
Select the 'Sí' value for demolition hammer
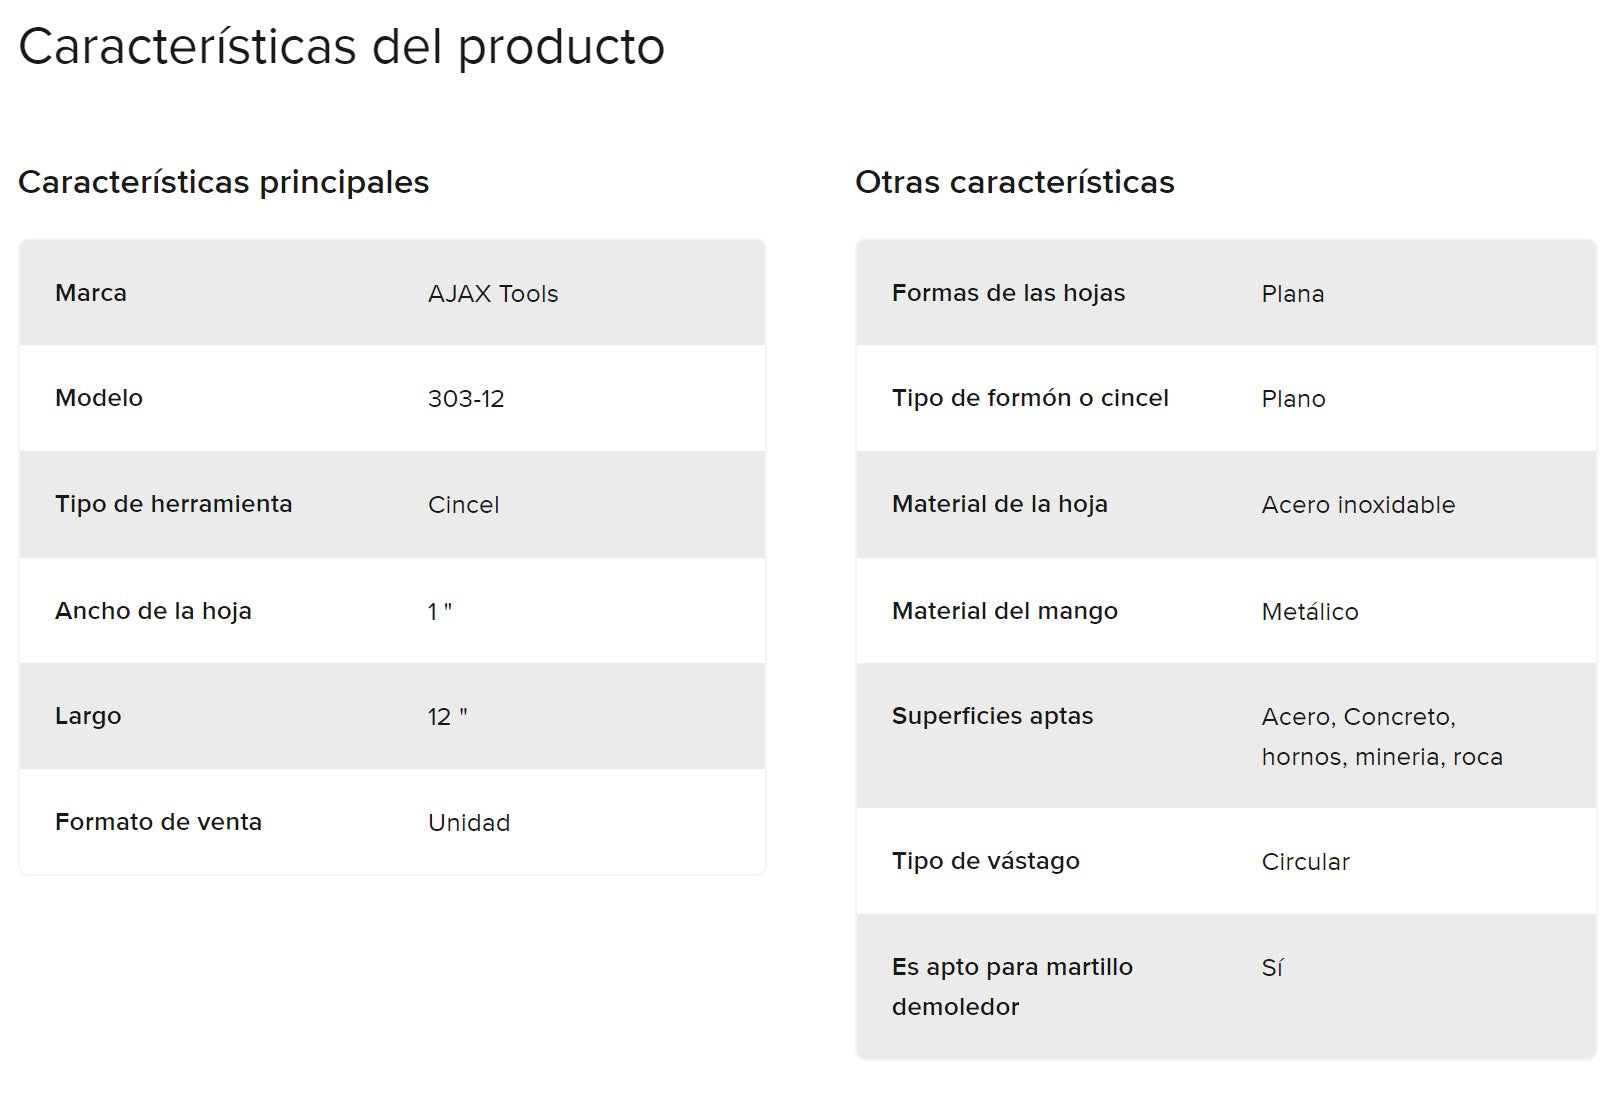[x=1272, y=968]
